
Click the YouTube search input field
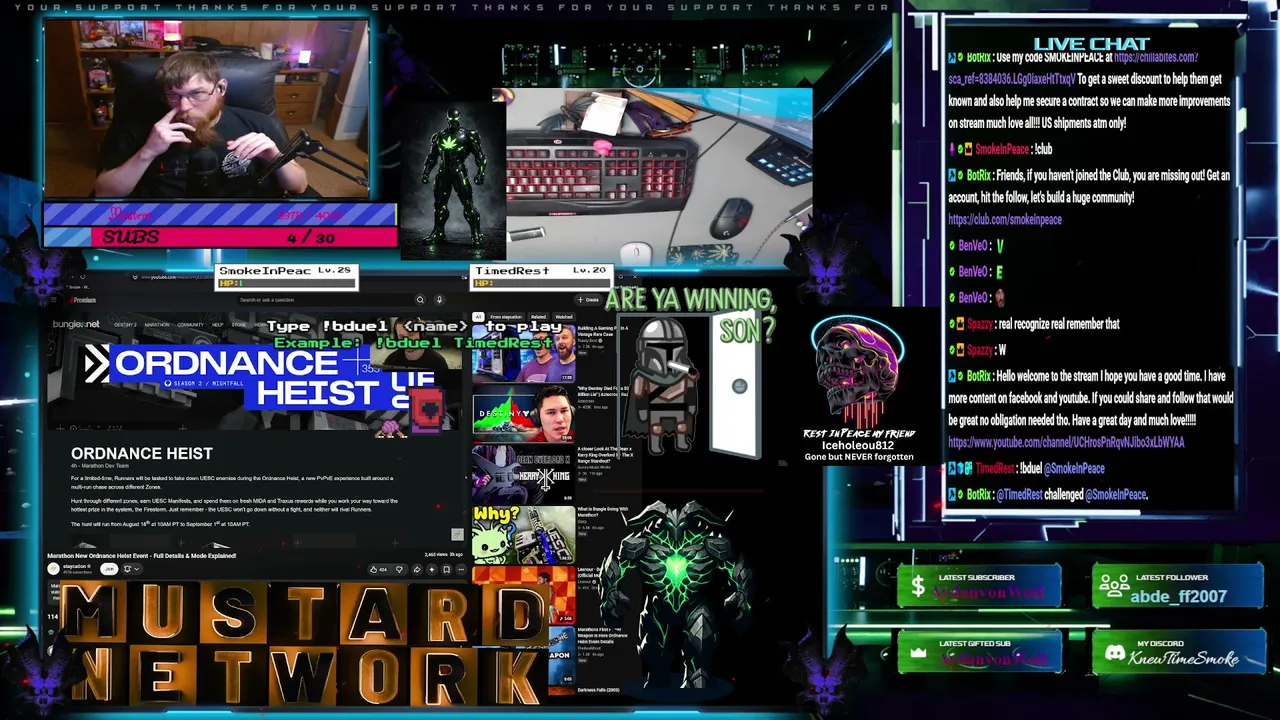click(325, 300)
